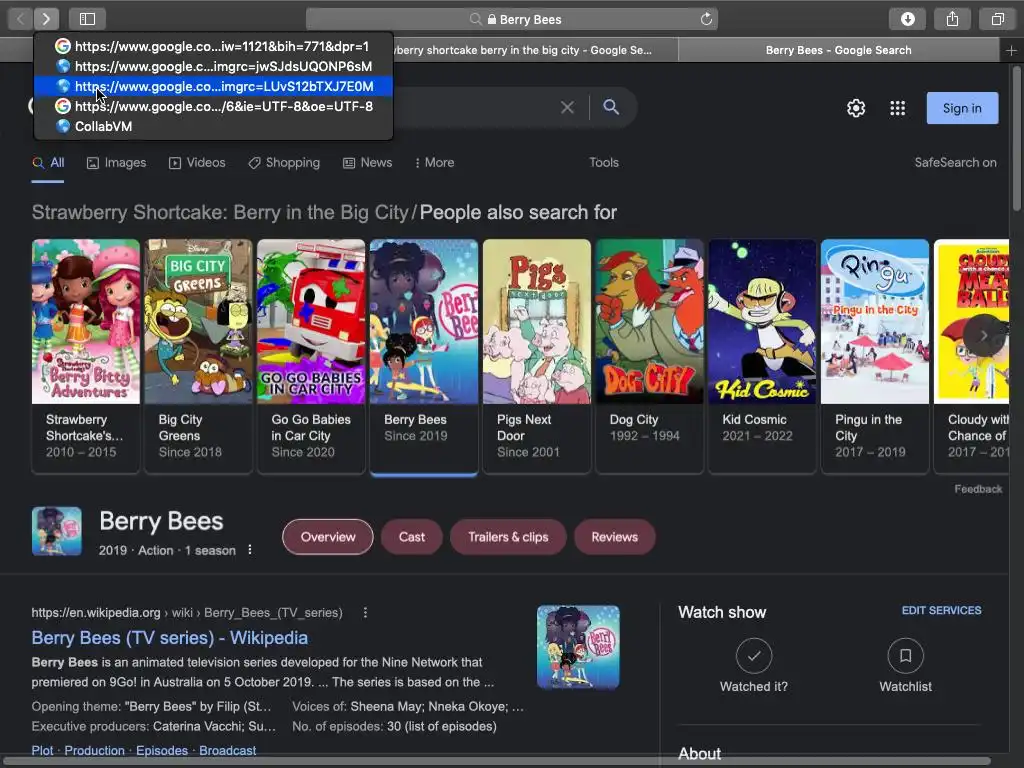Select the All search filter

[x=48, y=163]
